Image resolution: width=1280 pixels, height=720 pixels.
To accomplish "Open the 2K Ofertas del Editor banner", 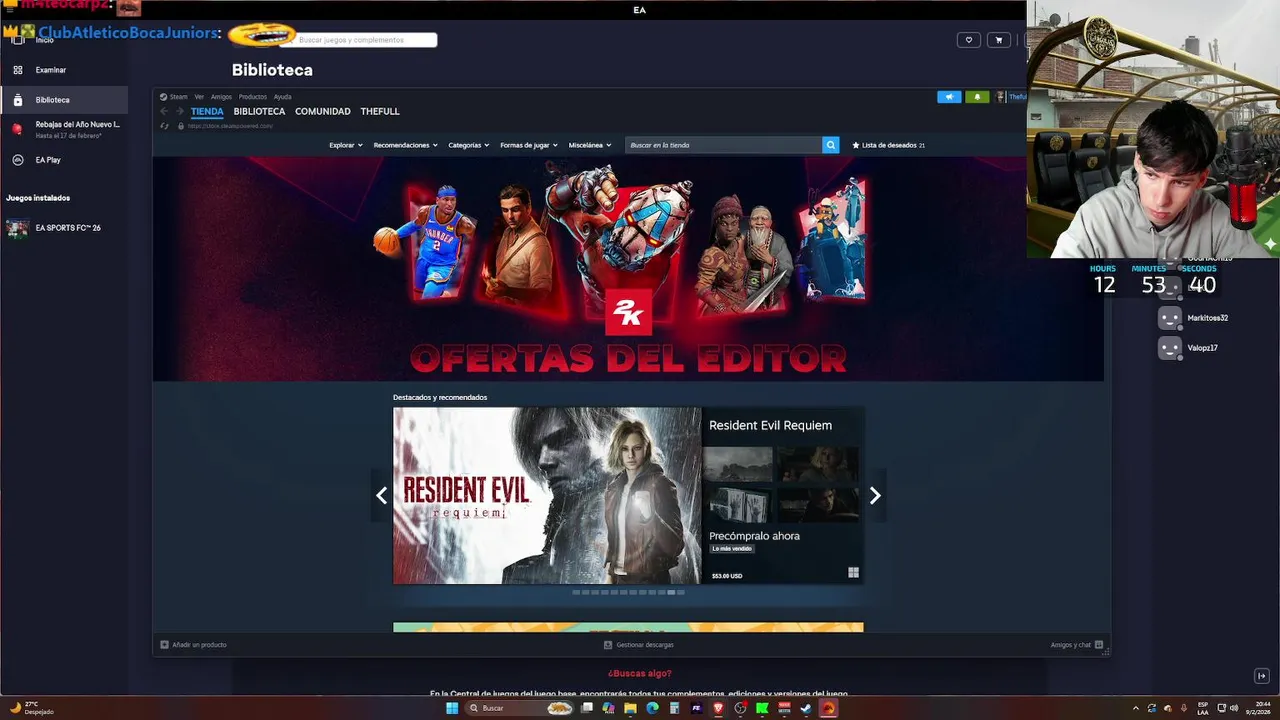I will (x=628, y=268).
